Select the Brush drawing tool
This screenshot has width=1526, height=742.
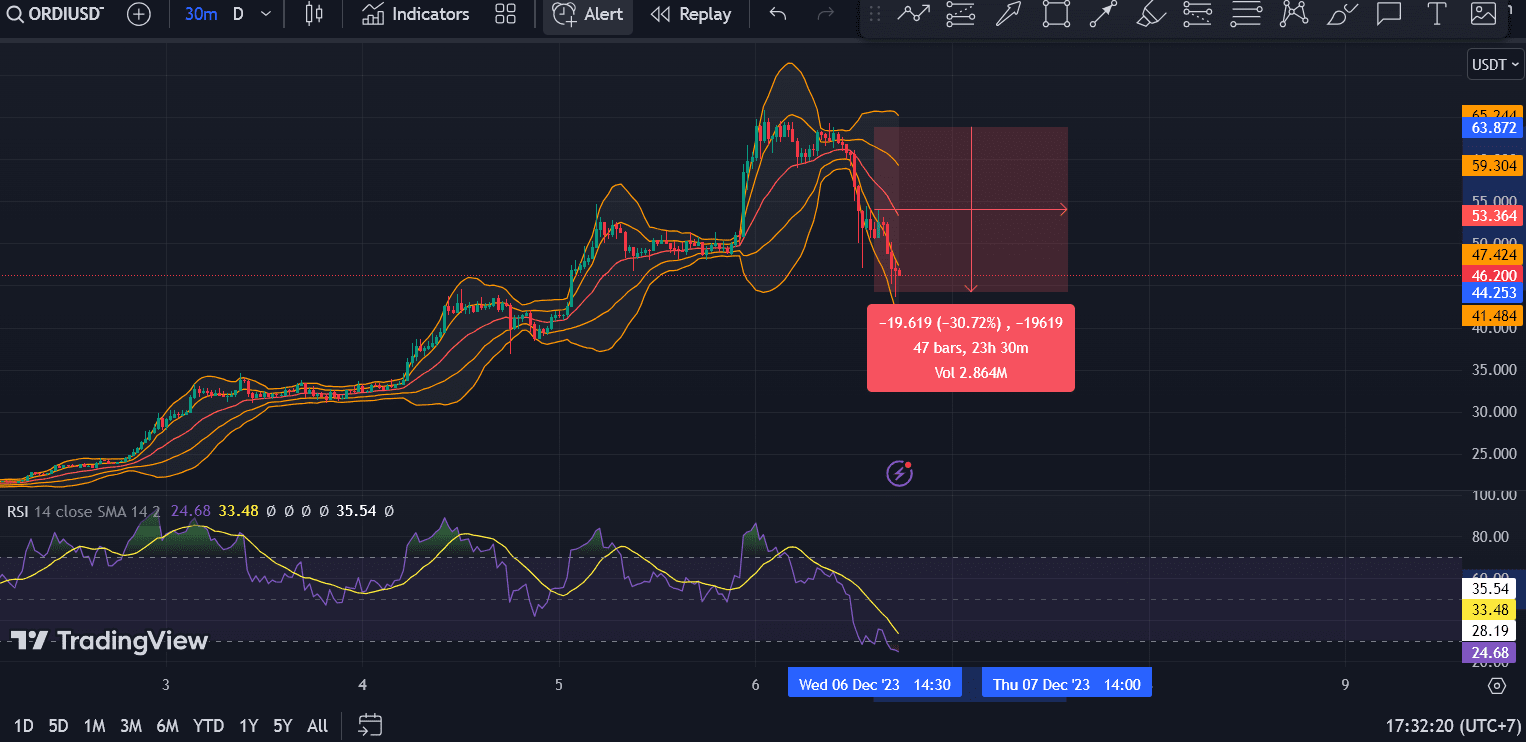(1151, 14)
